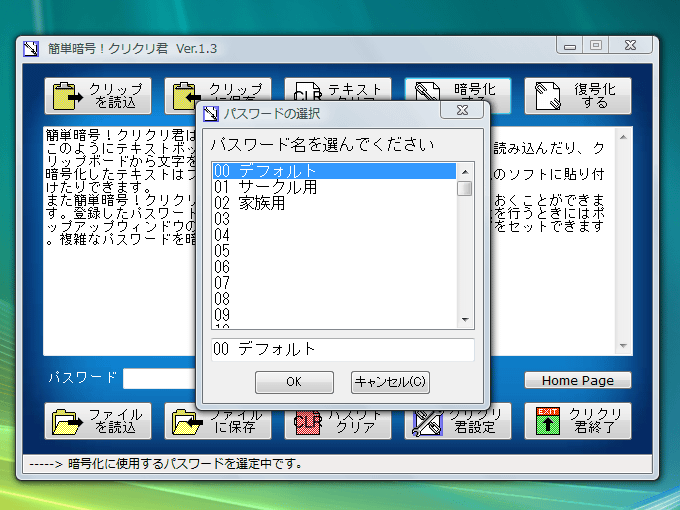Select the 02 家族用 list entry
680x510 pixels.
point(334,203)
